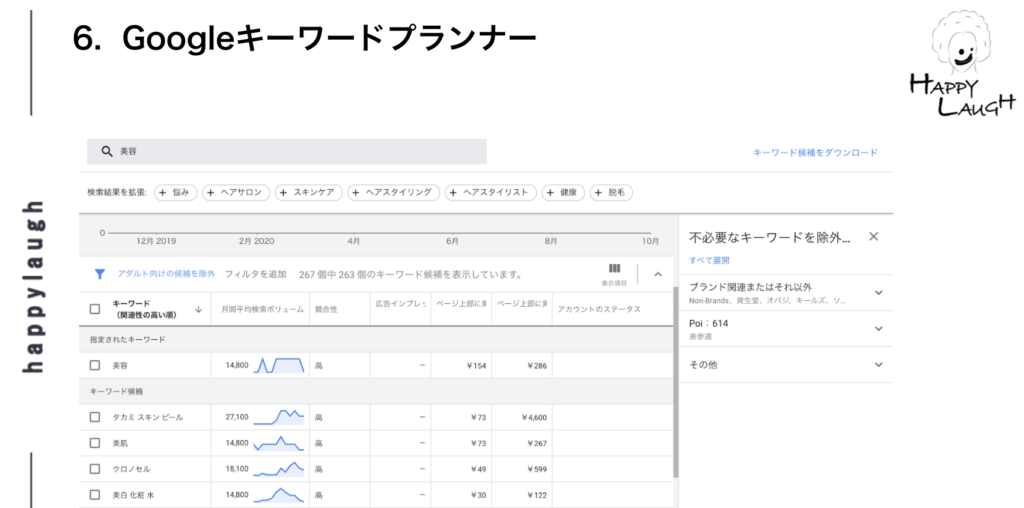Toggle the select-all keywords checkbox
Screen dimensions: 1024x508
(x=95, y=309)
